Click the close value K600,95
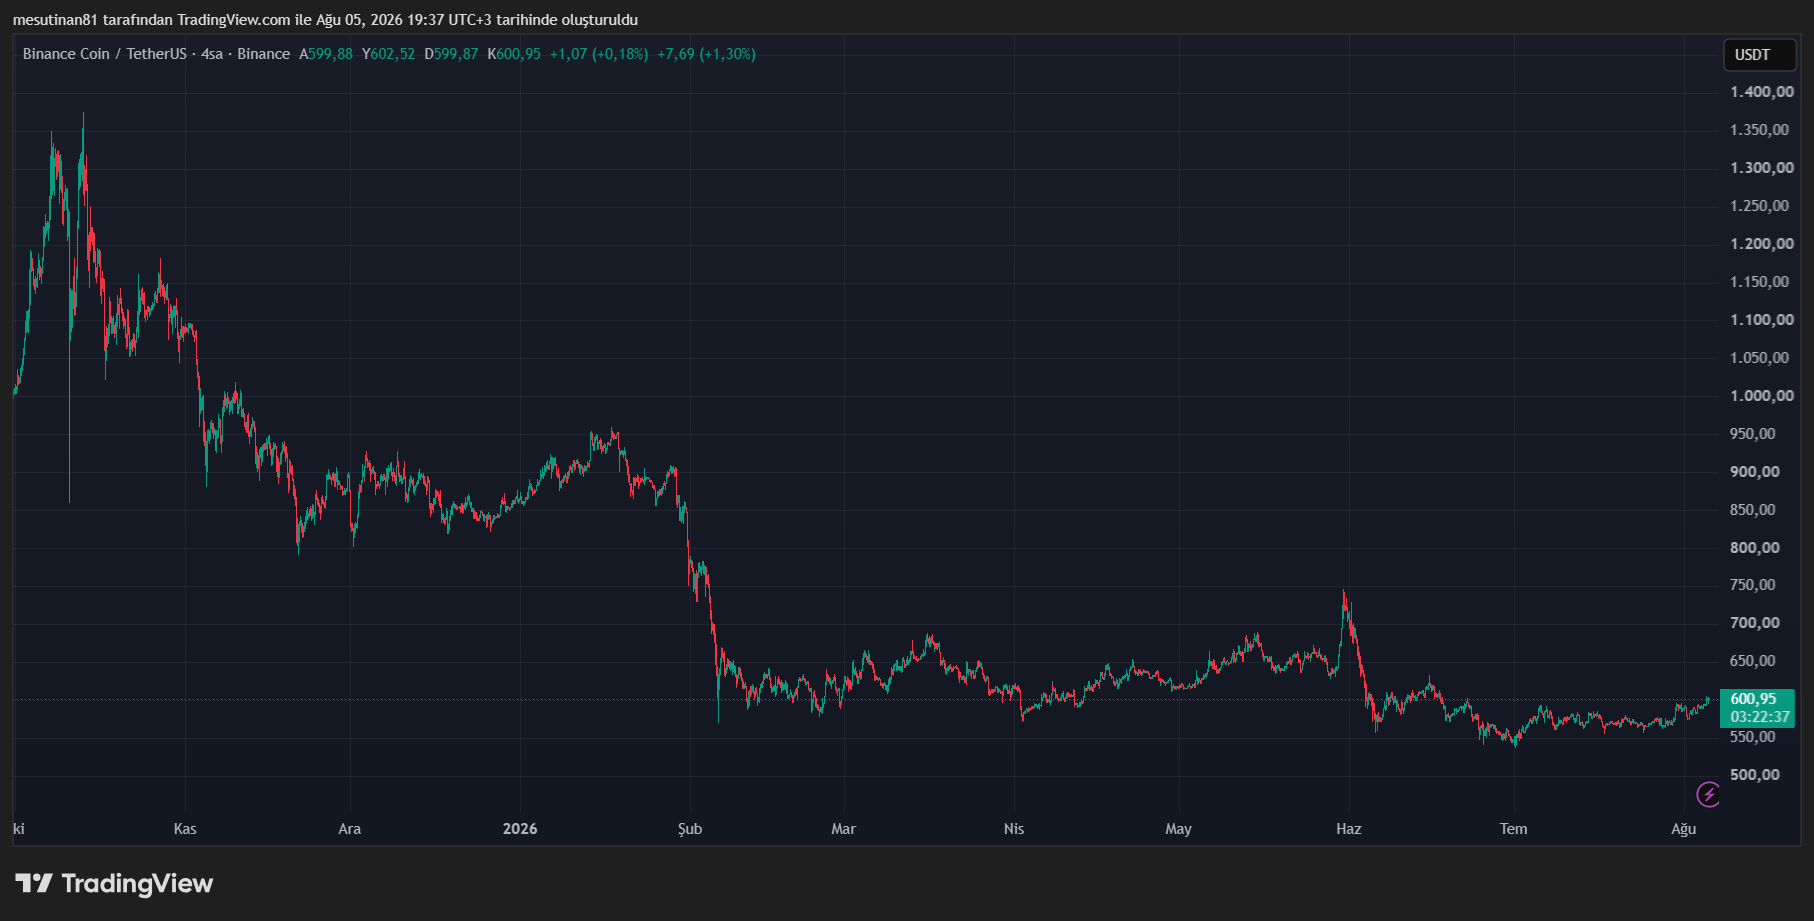This screenshot has width=1814, height=921. point(514,54)
